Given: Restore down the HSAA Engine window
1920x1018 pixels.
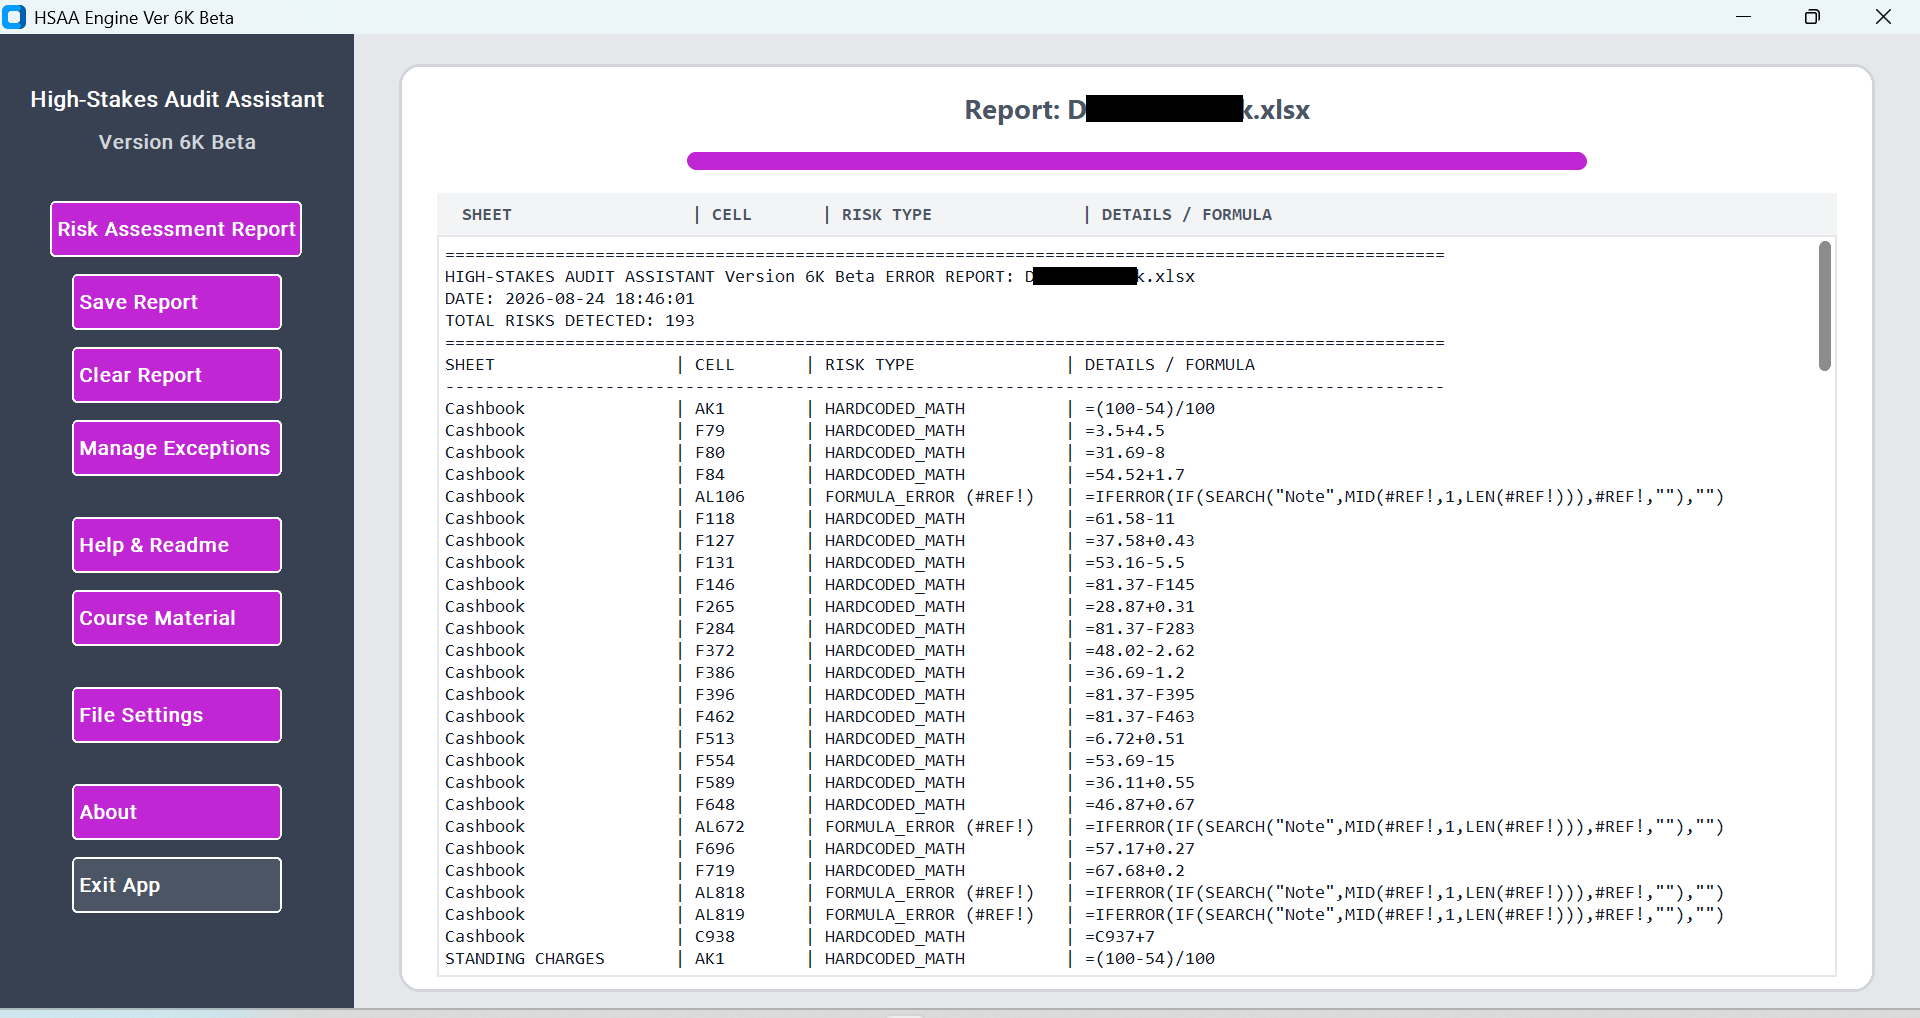Looking at the screenshot, I should [1812, 17].
